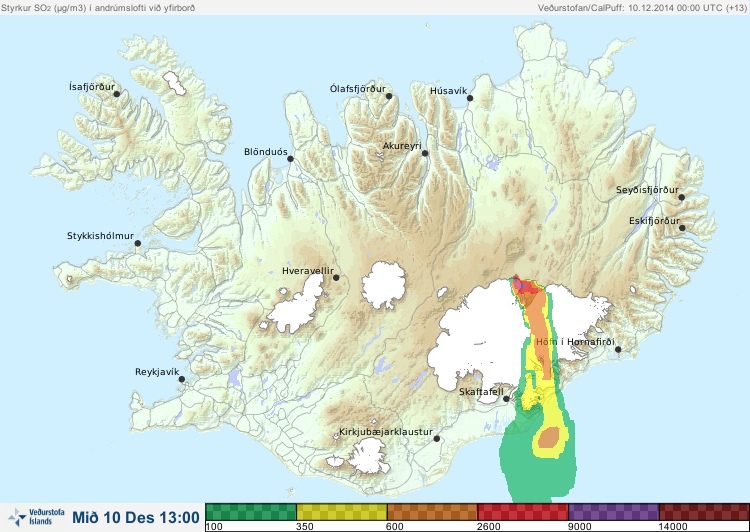Click the purple plume source at eruption site
Viewport: 750px width, 532px height.
522,286
